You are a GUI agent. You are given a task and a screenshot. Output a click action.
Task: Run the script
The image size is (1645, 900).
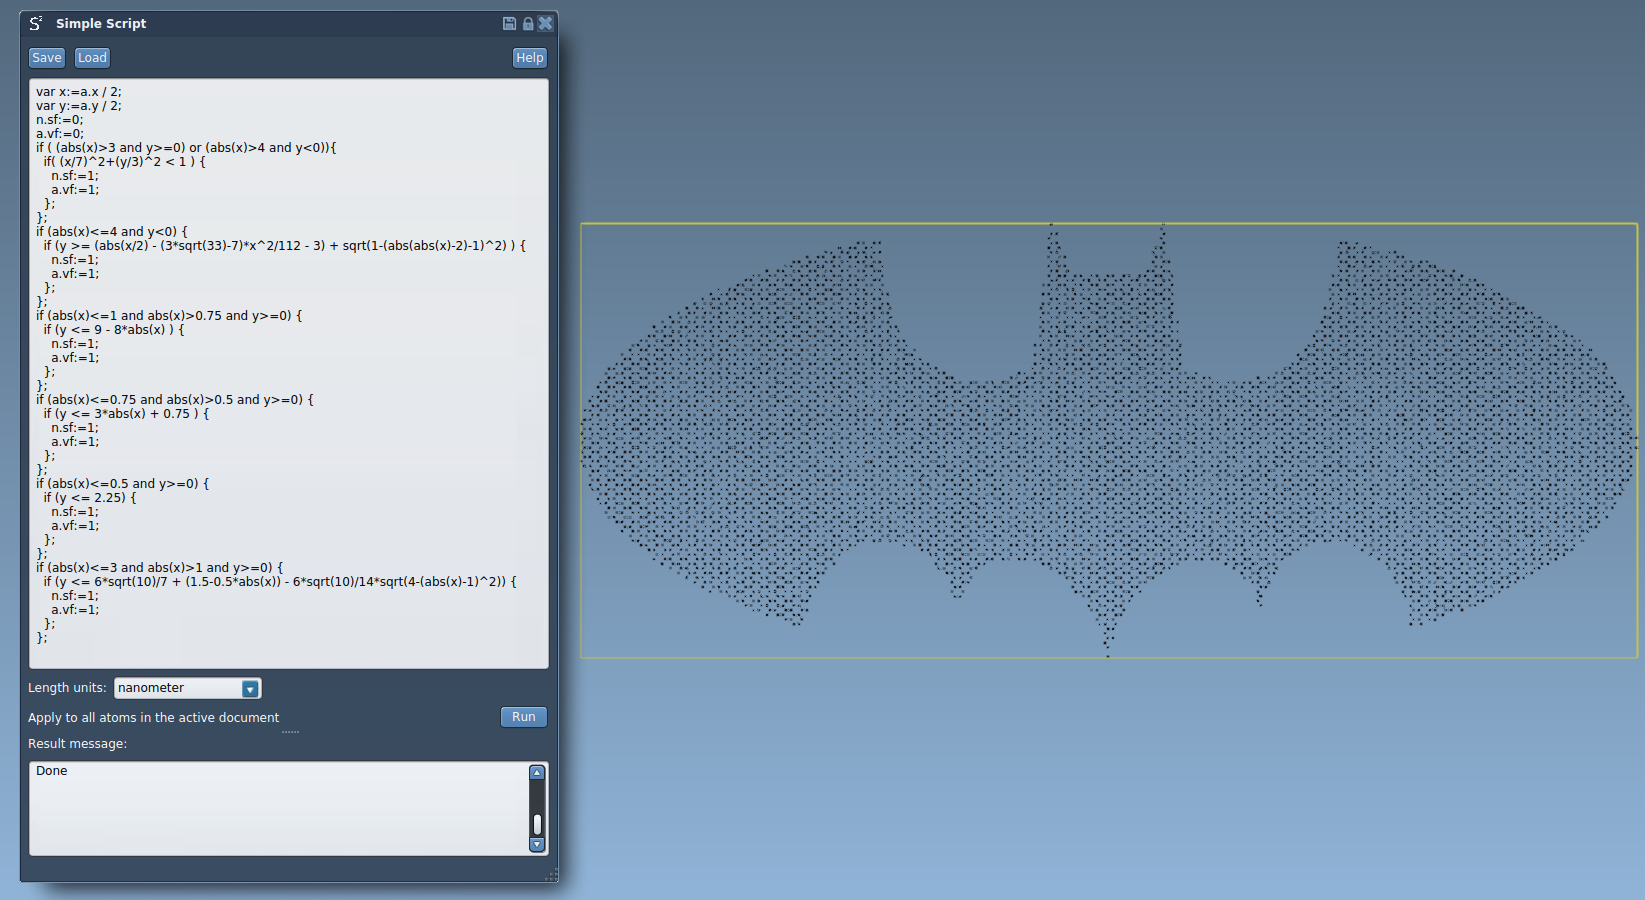coord(523,717)
